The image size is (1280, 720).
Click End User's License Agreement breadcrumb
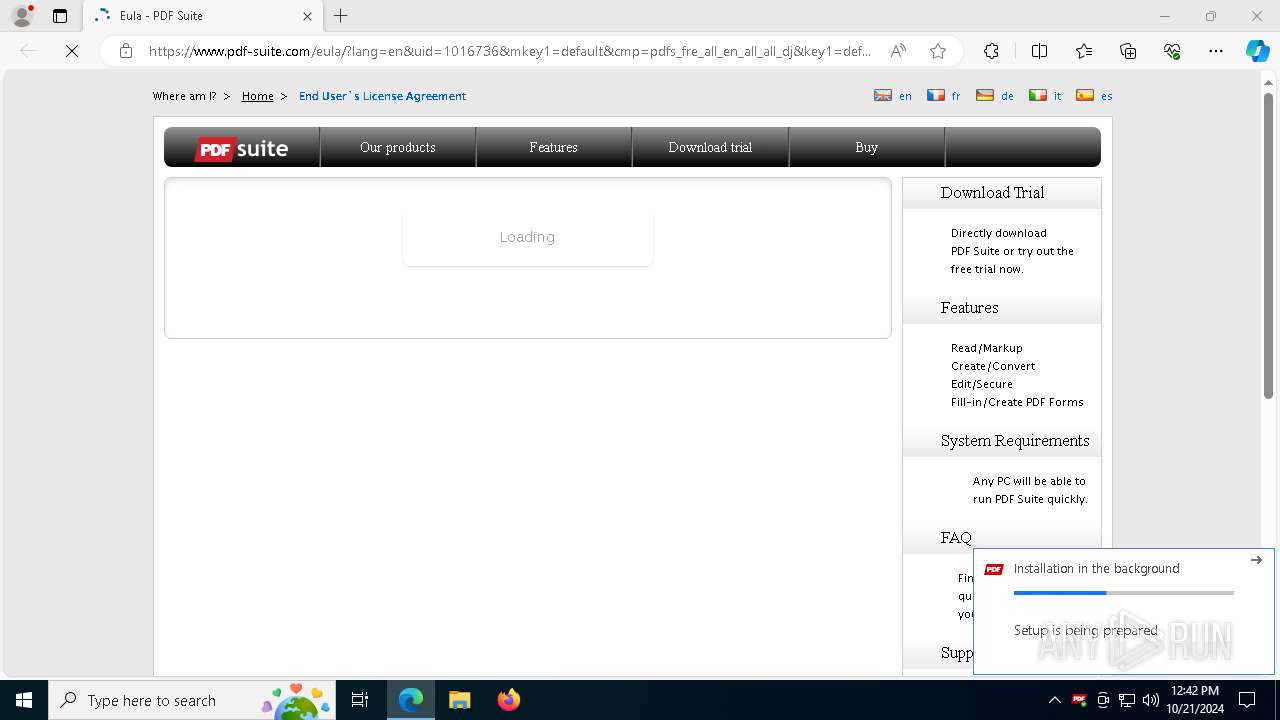point(382,96)
